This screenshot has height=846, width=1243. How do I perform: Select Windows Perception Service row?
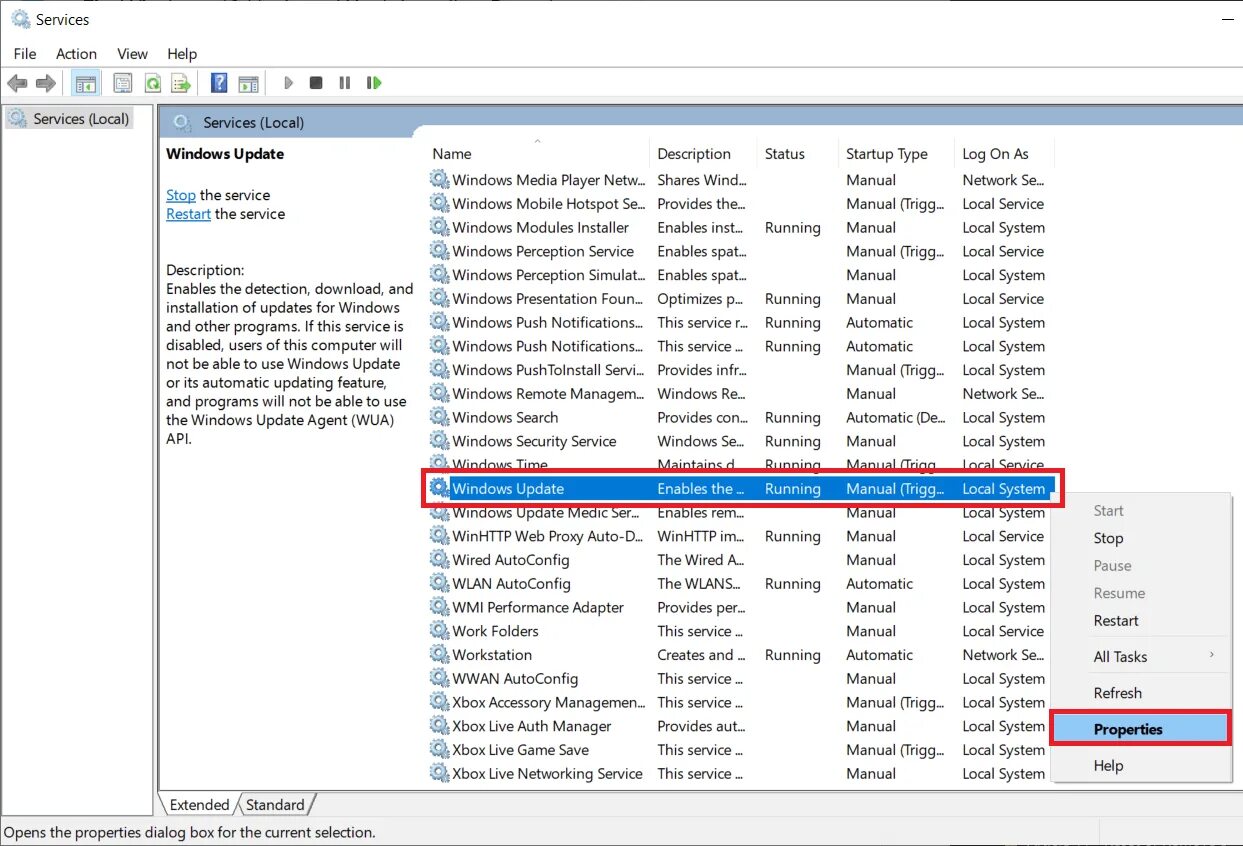[x=741, y=251]
